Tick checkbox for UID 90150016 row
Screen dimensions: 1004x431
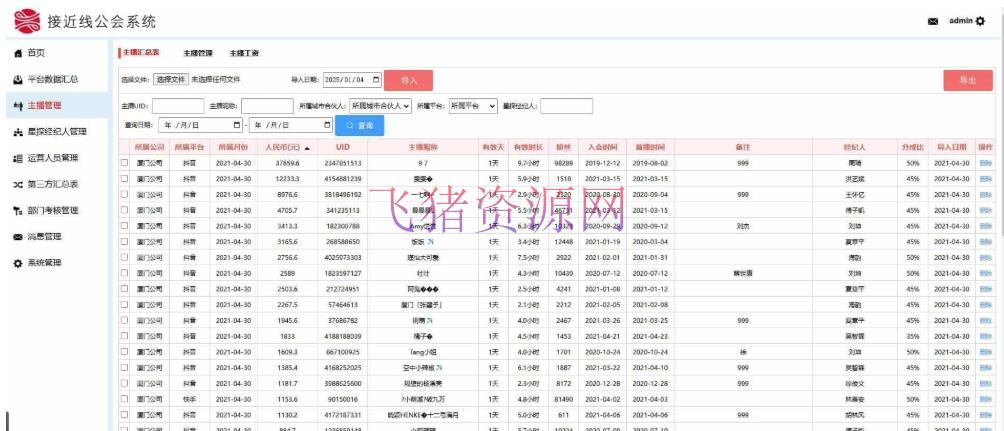(124, 399)
